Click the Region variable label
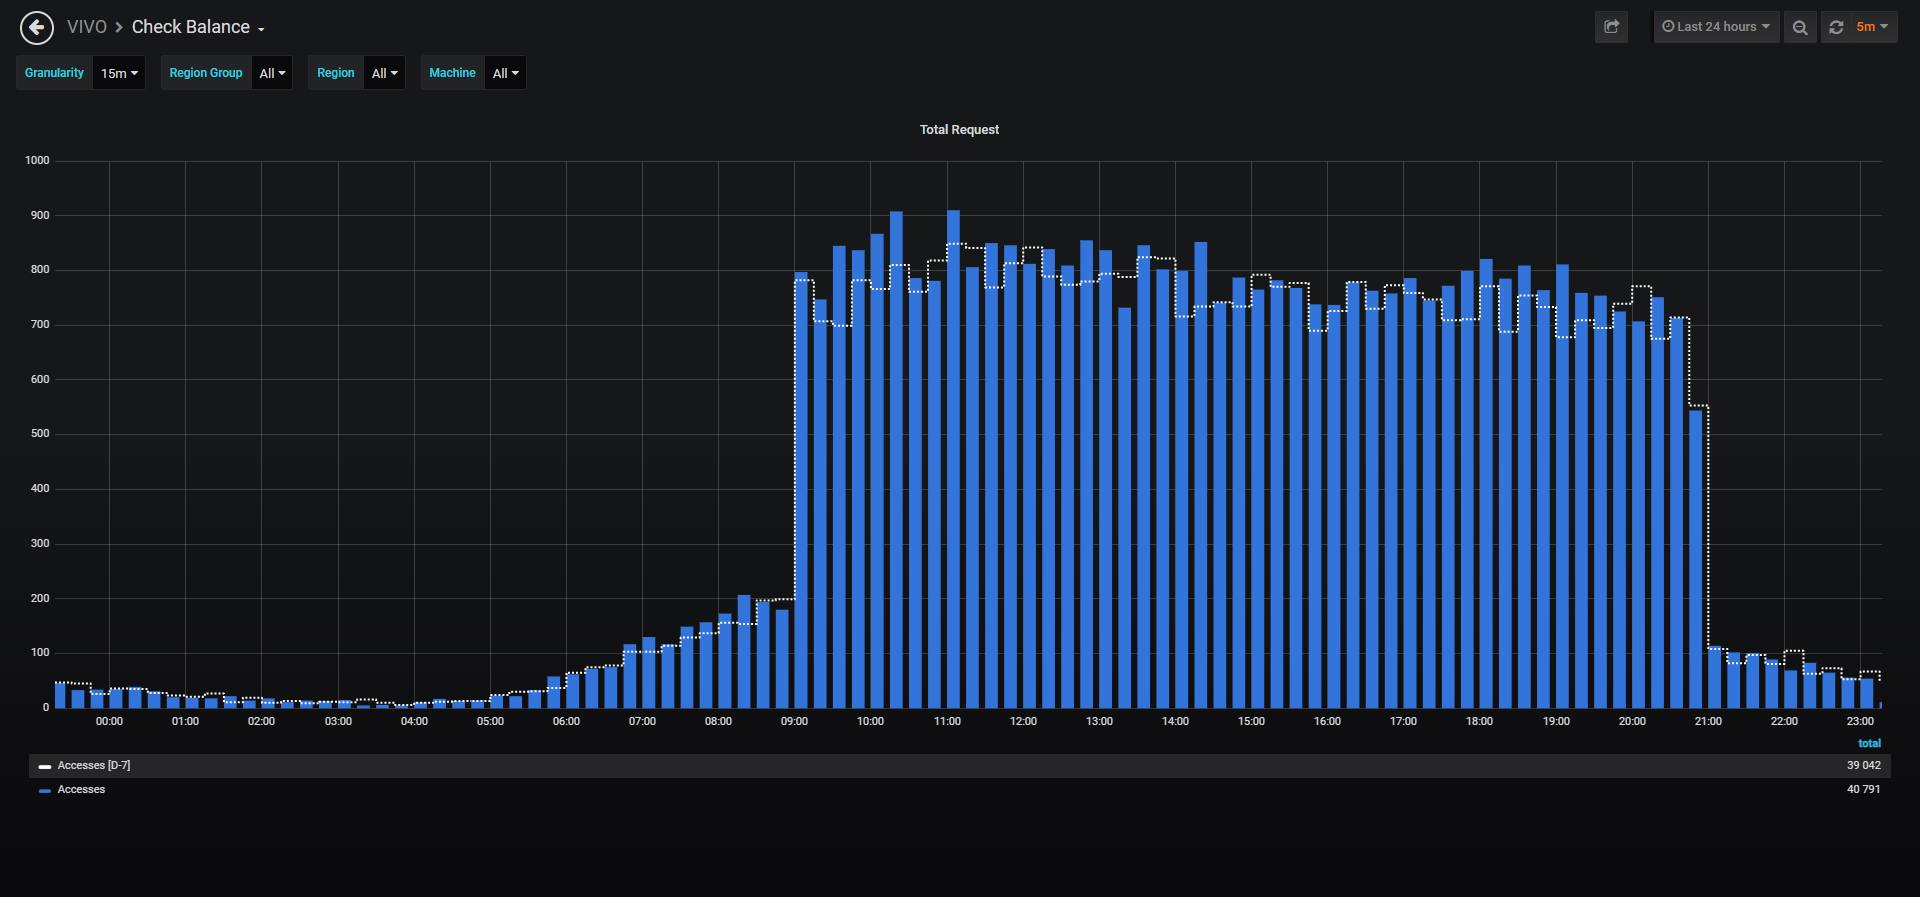This screenshot has width=1920, height=897. tap(336, 73)
